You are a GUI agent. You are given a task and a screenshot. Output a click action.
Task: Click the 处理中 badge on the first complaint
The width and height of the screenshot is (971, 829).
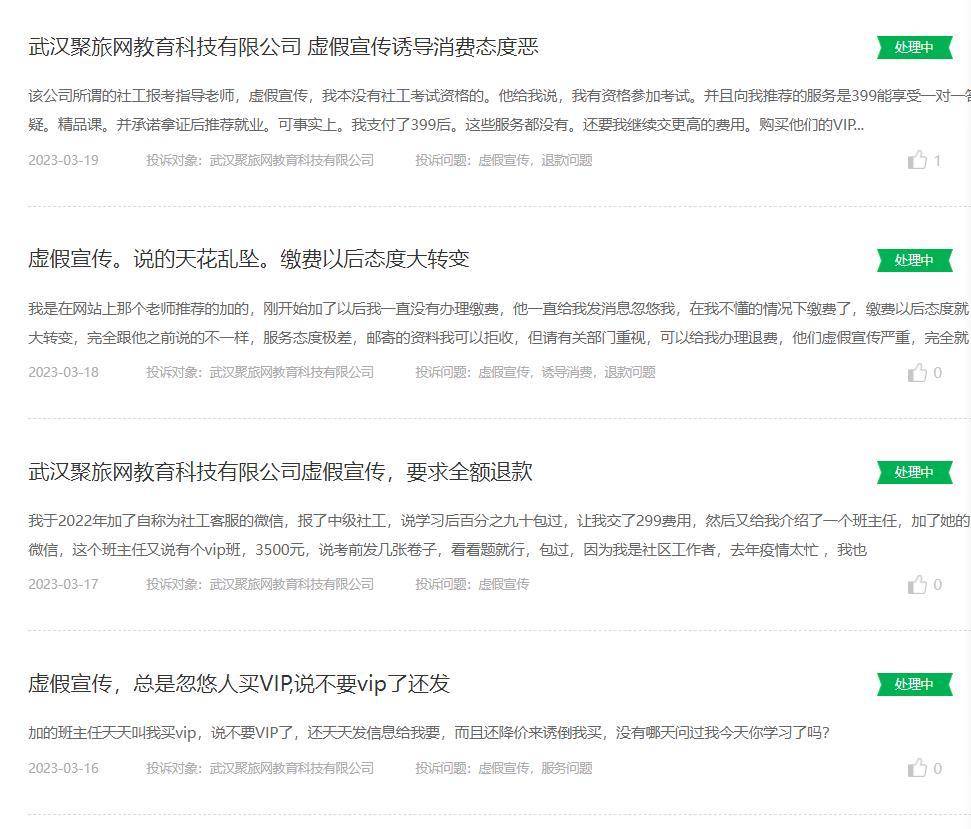click(x=913, y=47)
